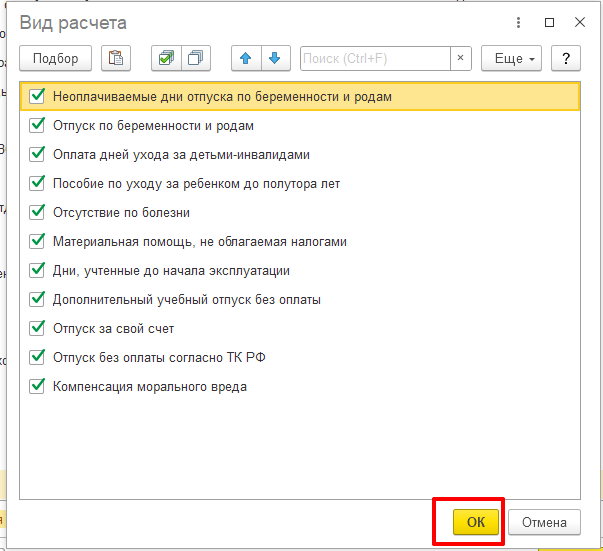Select row text Дополнительный учебный отпуск без оплаты

pyautogui.click(x=187, y=300)
